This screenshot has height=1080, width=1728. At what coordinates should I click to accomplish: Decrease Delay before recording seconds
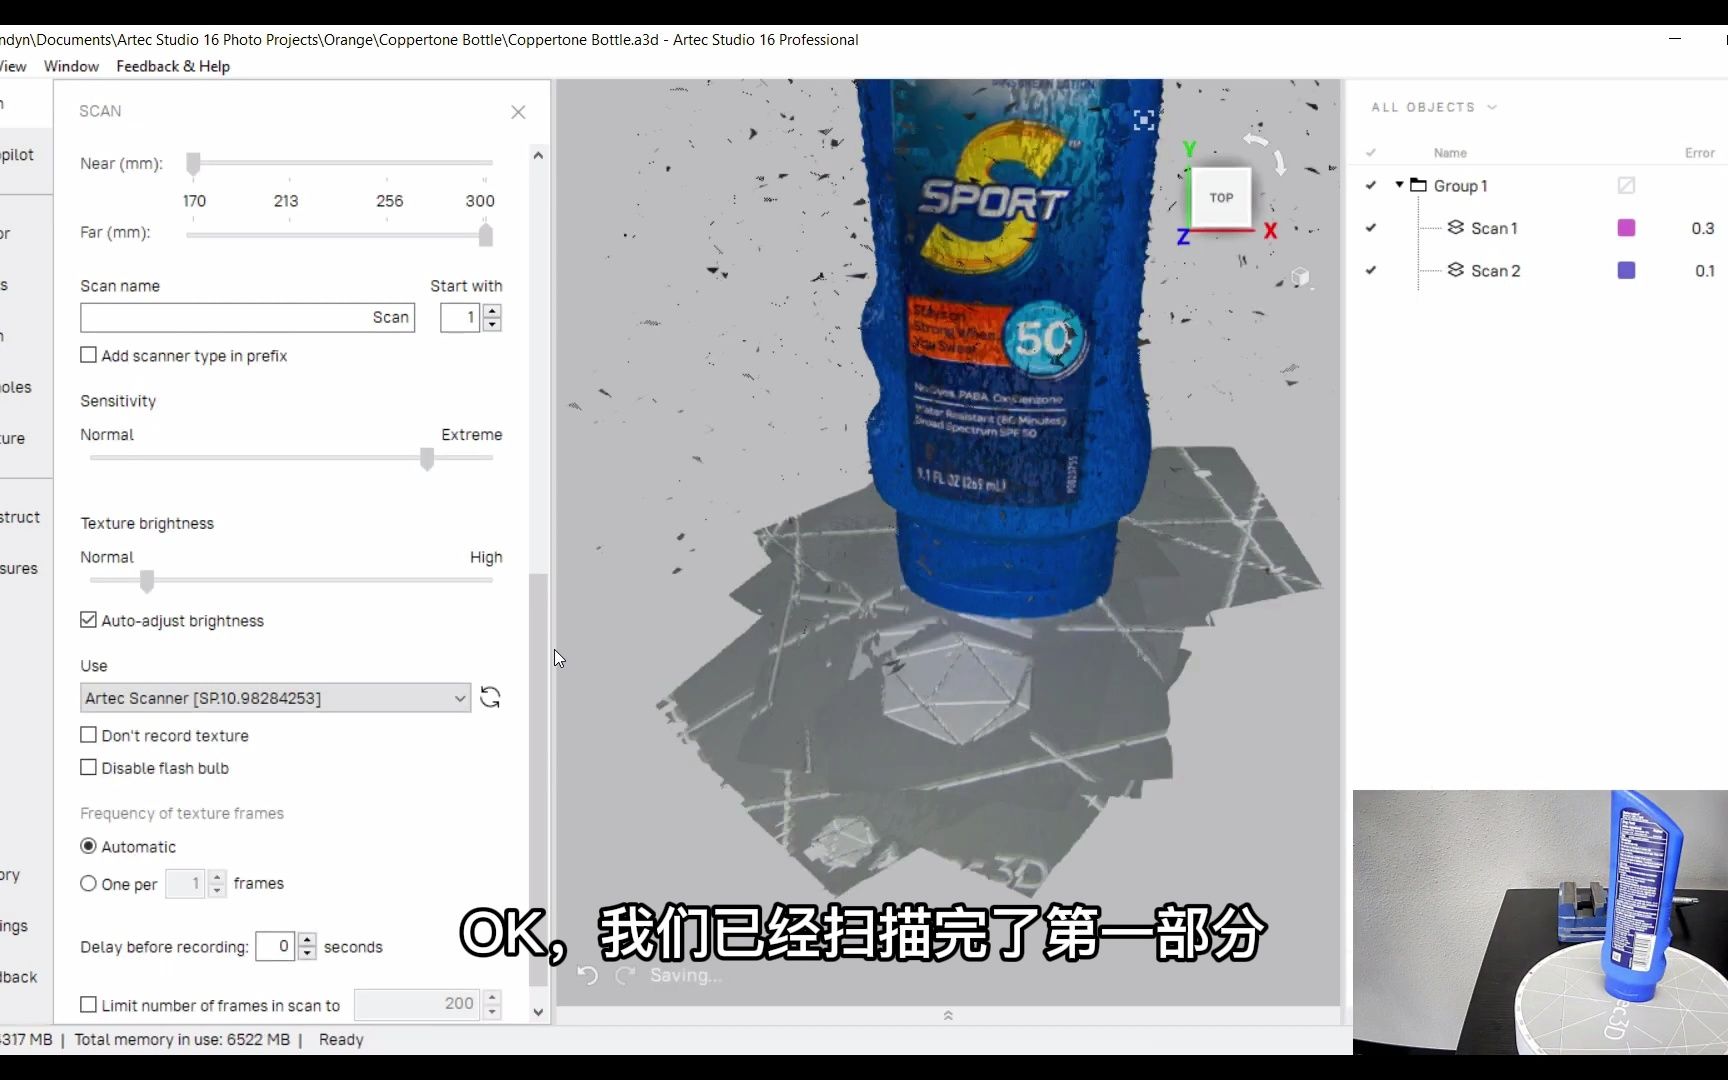[x=308, y=953]
